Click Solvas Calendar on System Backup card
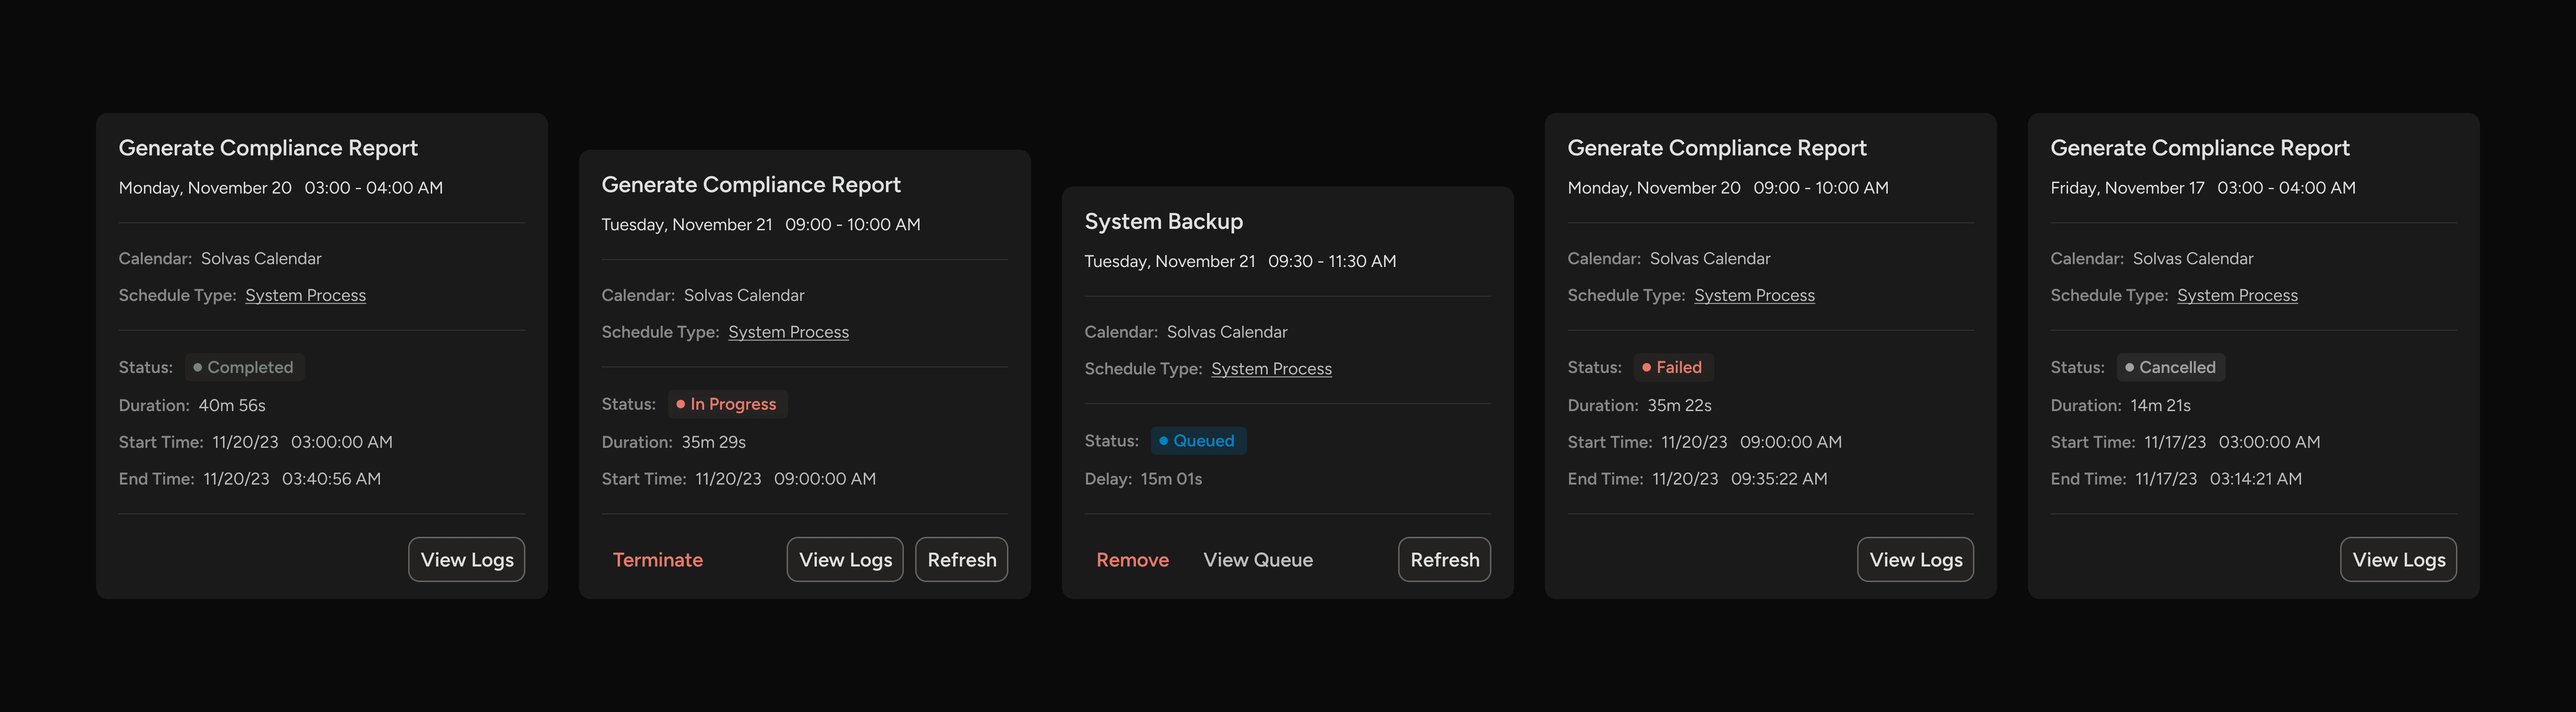The height and width of the screenshot is (712, 2576). tap(1227, 332)
